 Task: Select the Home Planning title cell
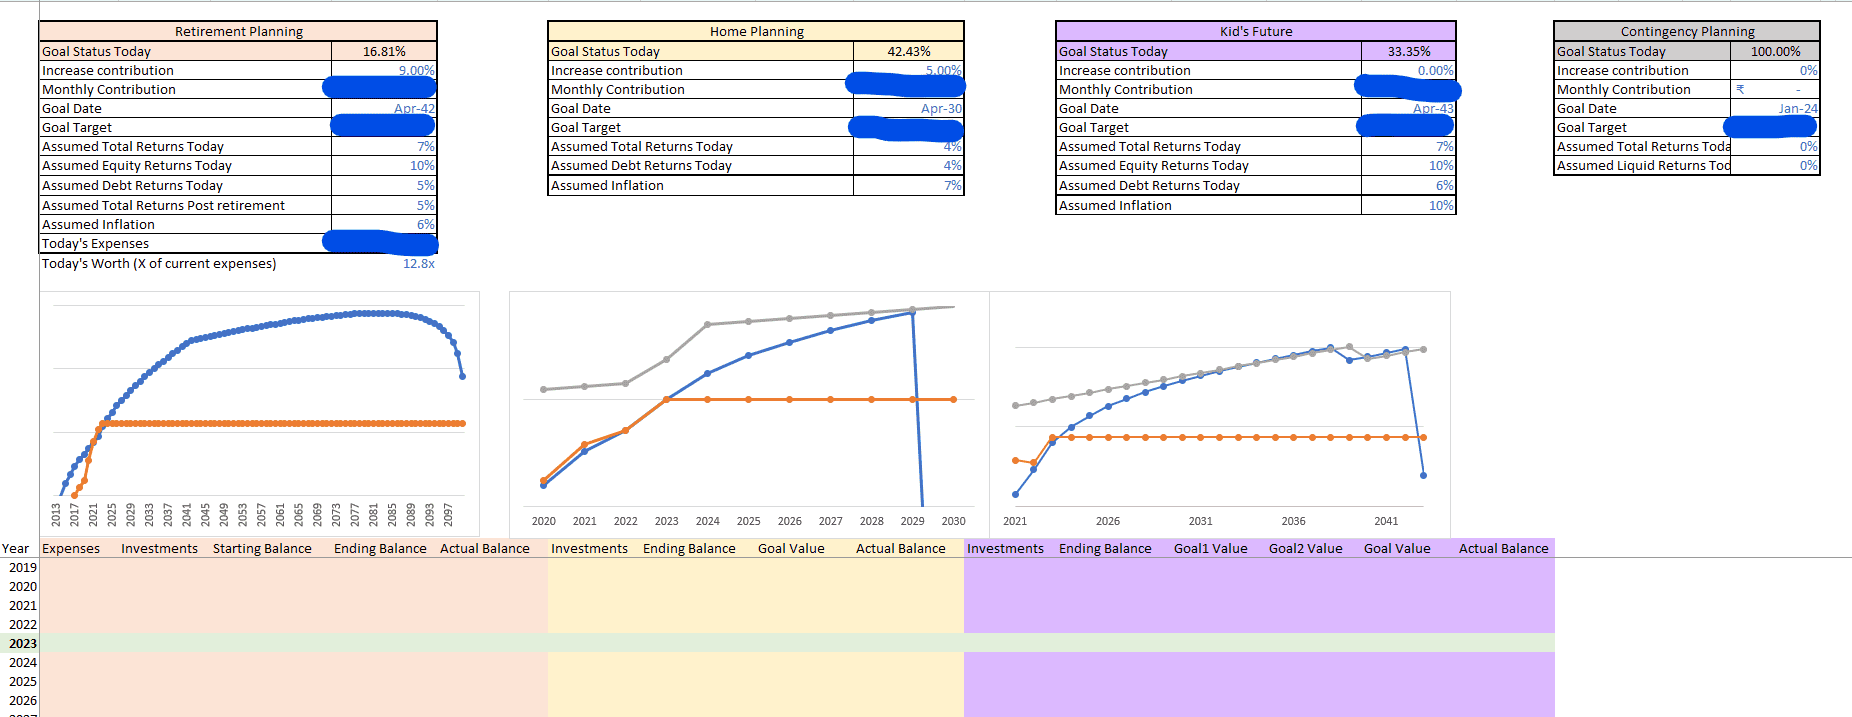tap(756, 31)
